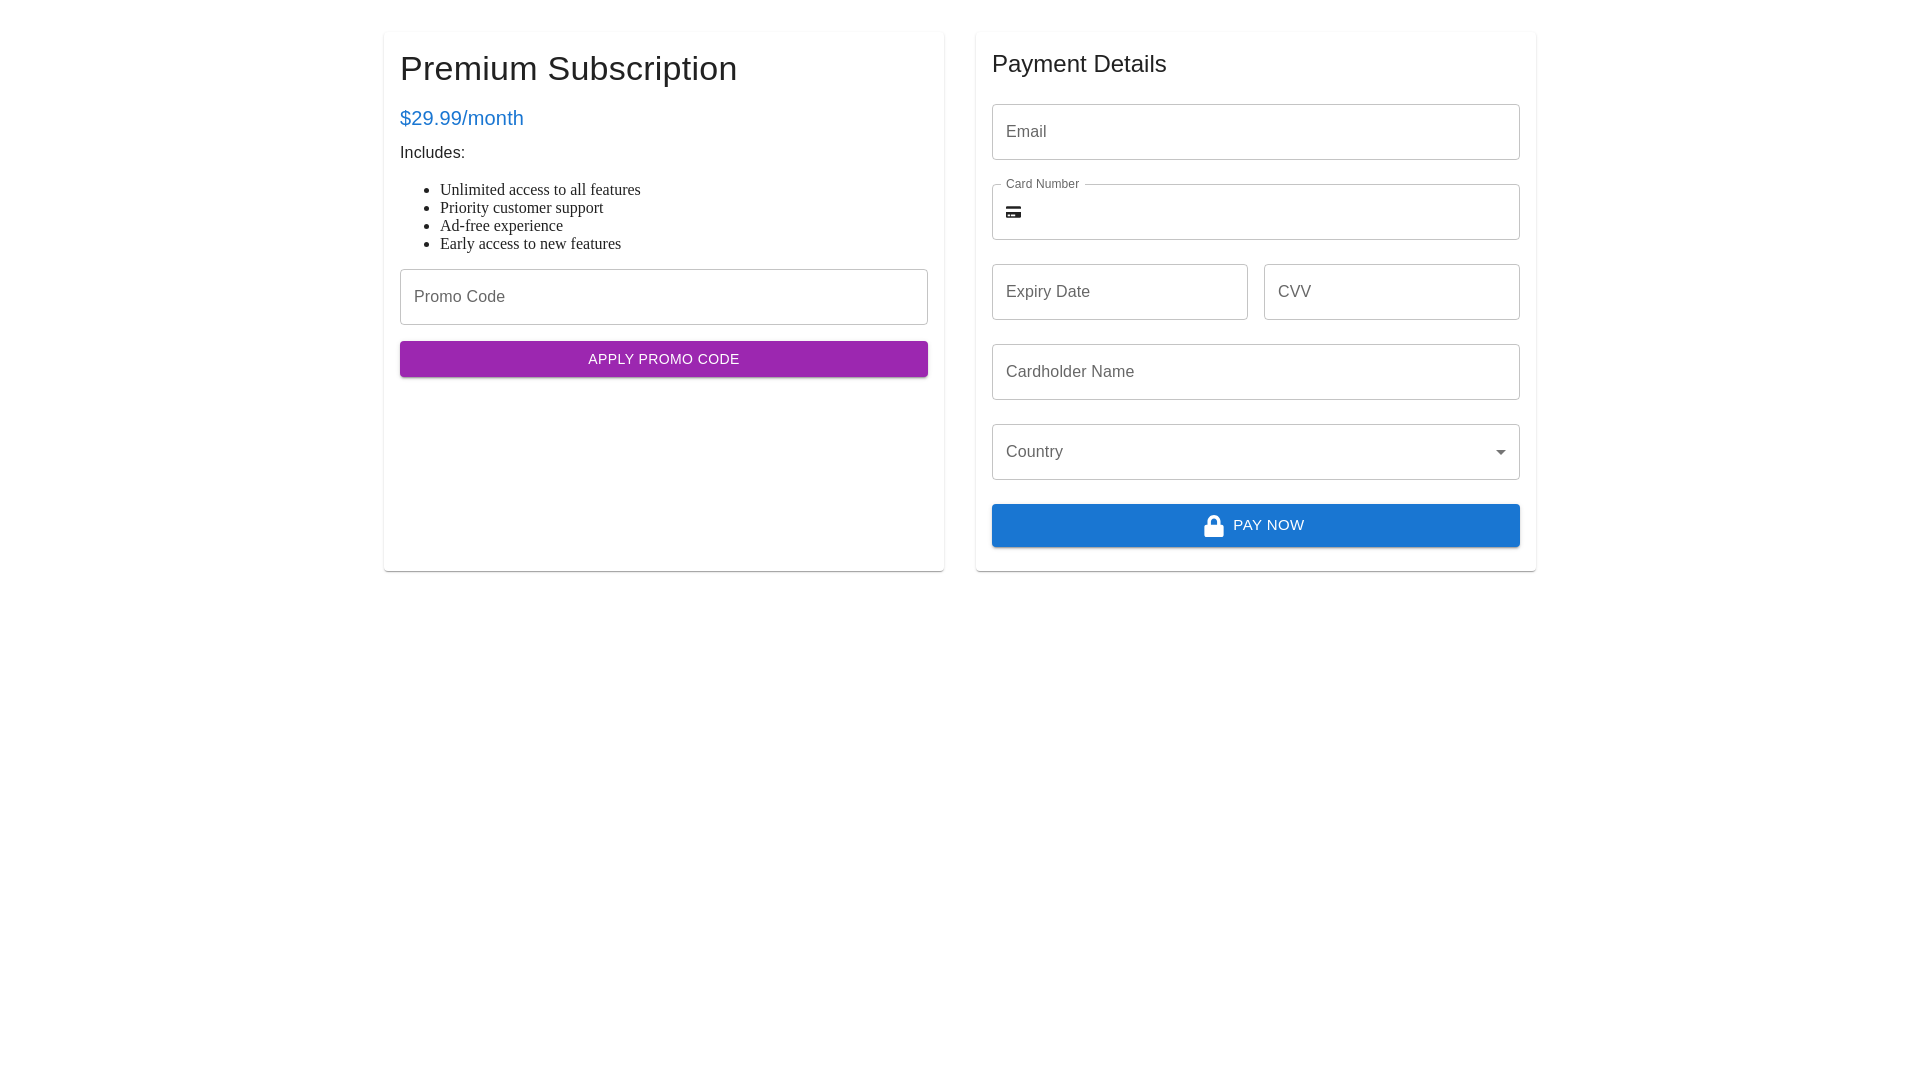Click 'Priority customer support' list item
The height and width of the screenshot is (1080, 1920).
[521, 208]
